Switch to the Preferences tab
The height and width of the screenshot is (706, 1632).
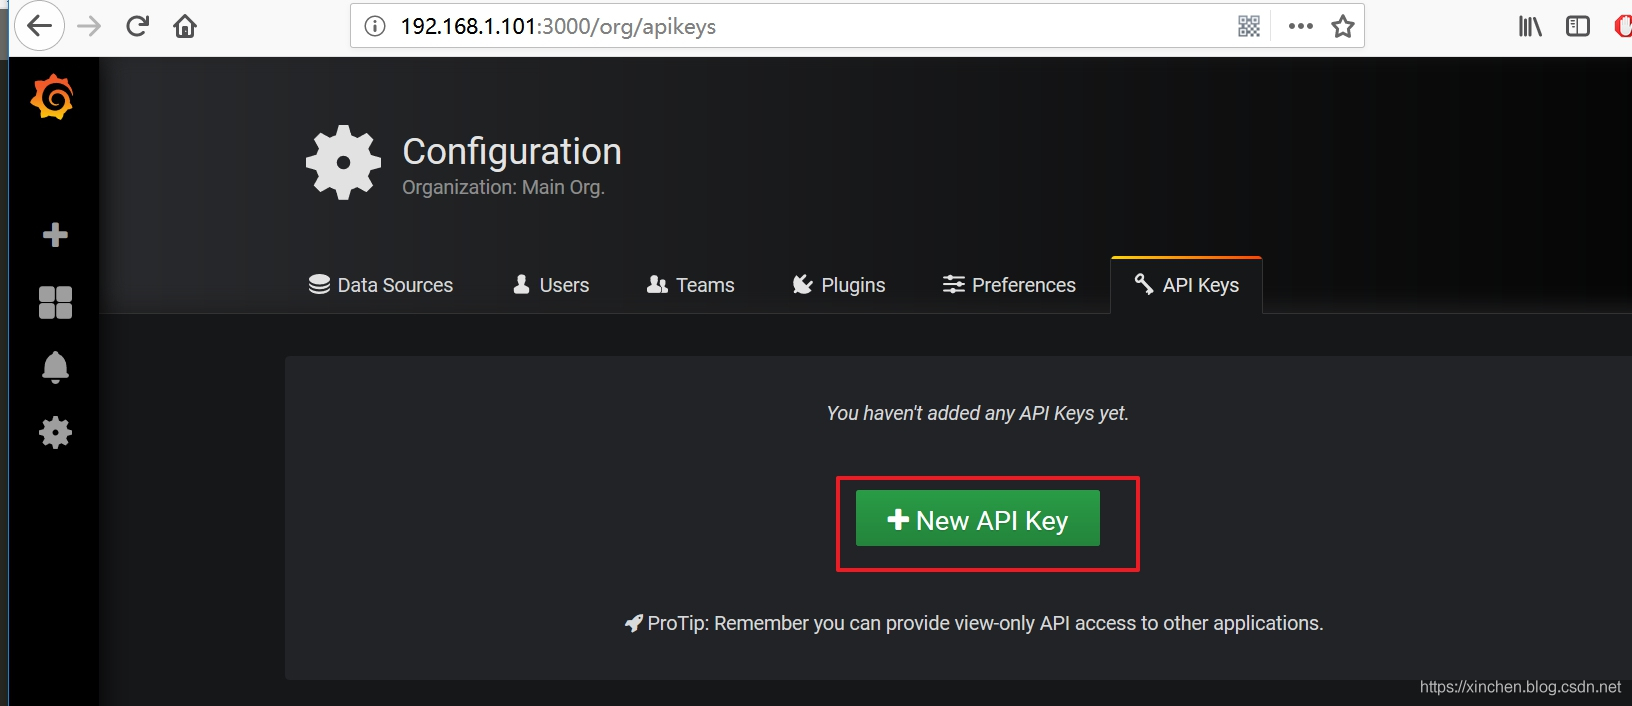point(1009,285)
